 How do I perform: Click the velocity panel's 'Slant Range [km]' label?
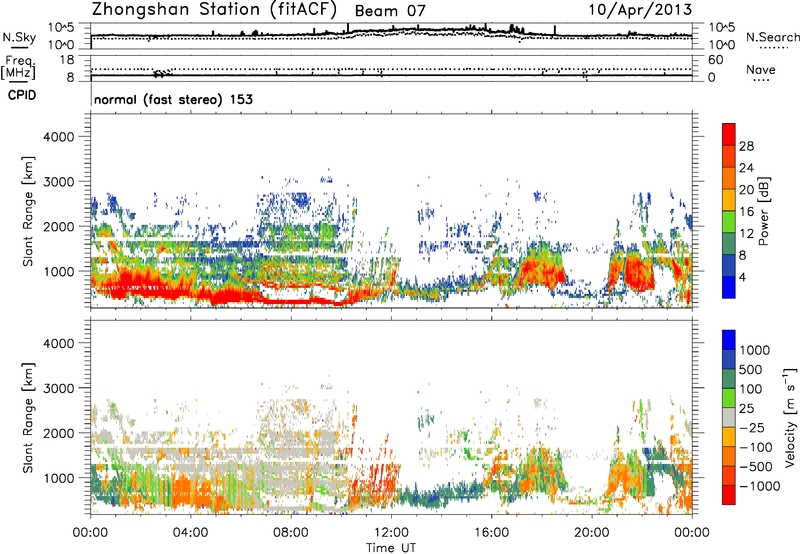click(x=28, y=418)
